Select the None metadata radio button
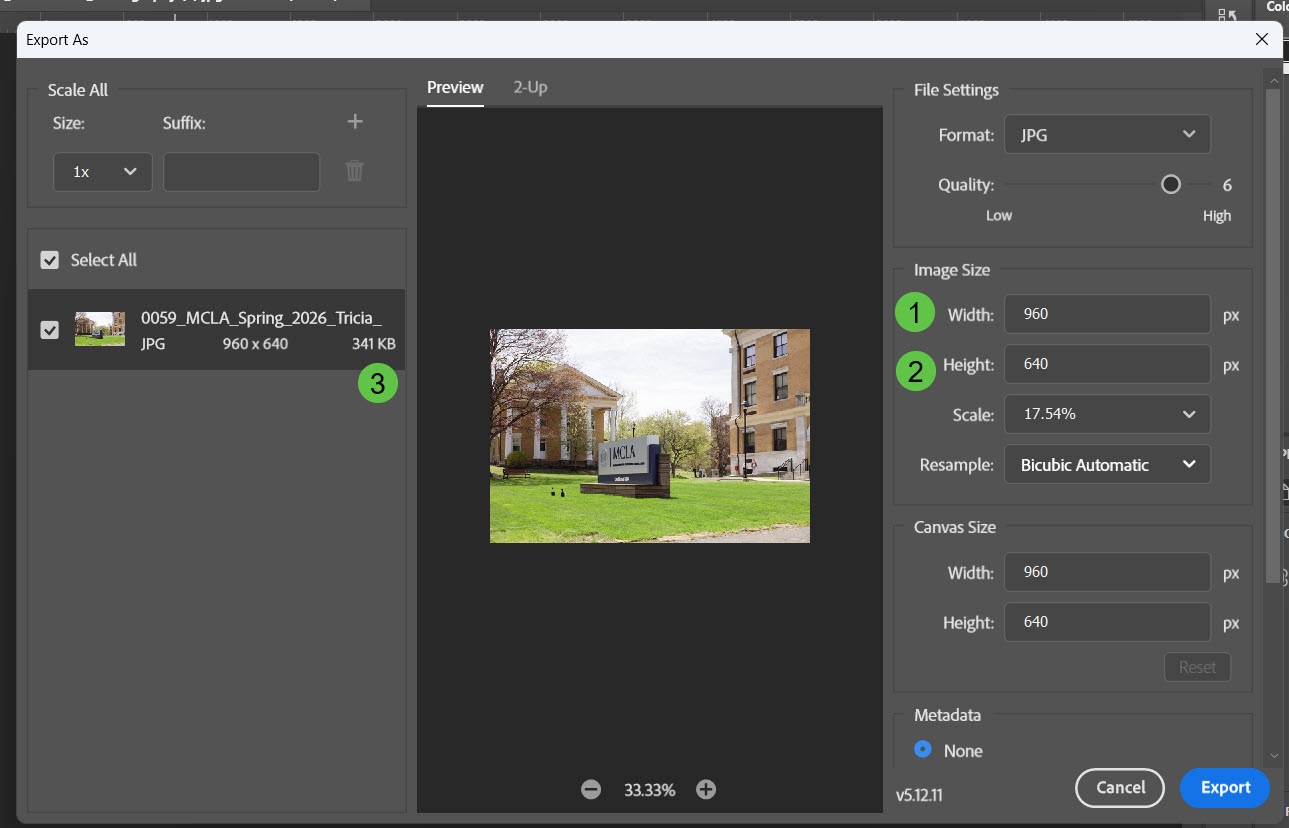The height and width of the screenshot is (828, 1289). coord(923,750)
